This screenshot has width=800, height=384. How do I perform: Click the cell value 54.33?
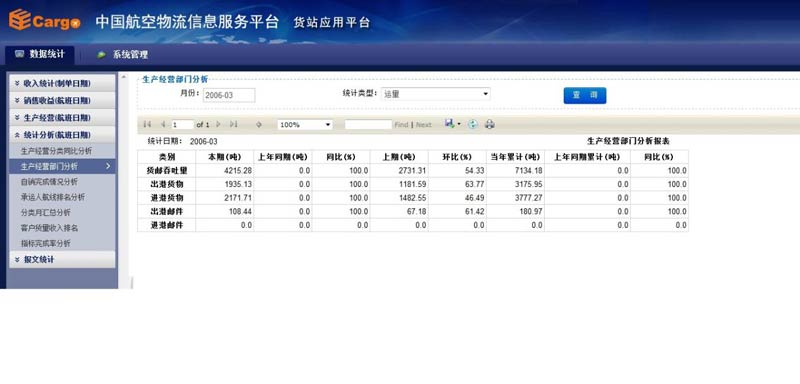475,171
